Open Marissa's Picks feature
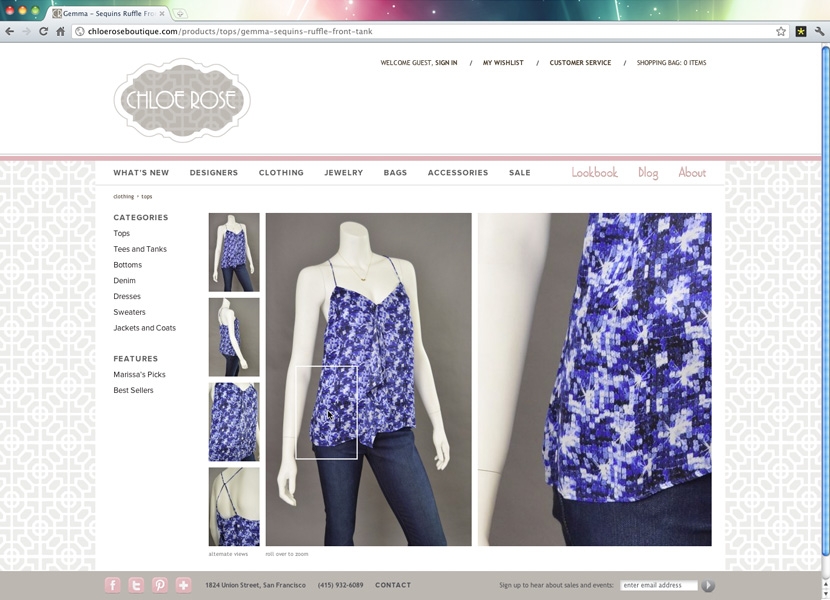The width and height of the screenshot is (830, 600). tap(139, 374)
